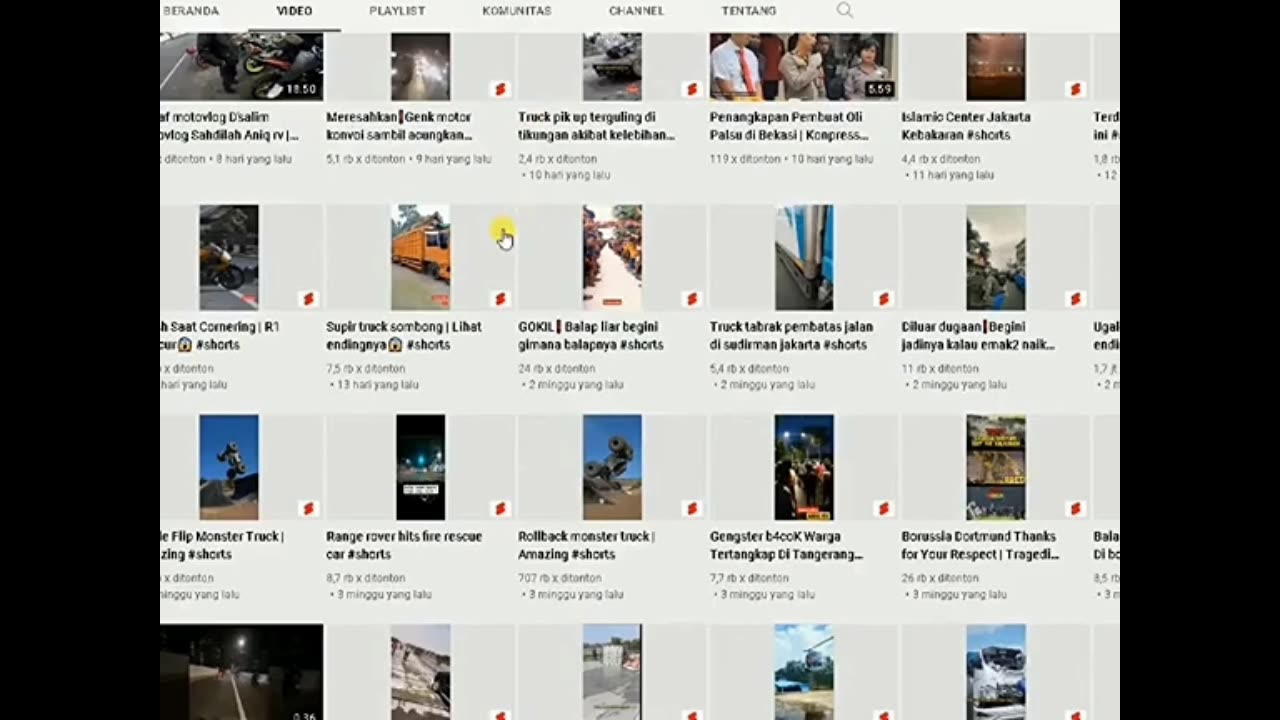Open the channel search magnifier icon
Screen dimensions: 1280x720
coord(844,11)
